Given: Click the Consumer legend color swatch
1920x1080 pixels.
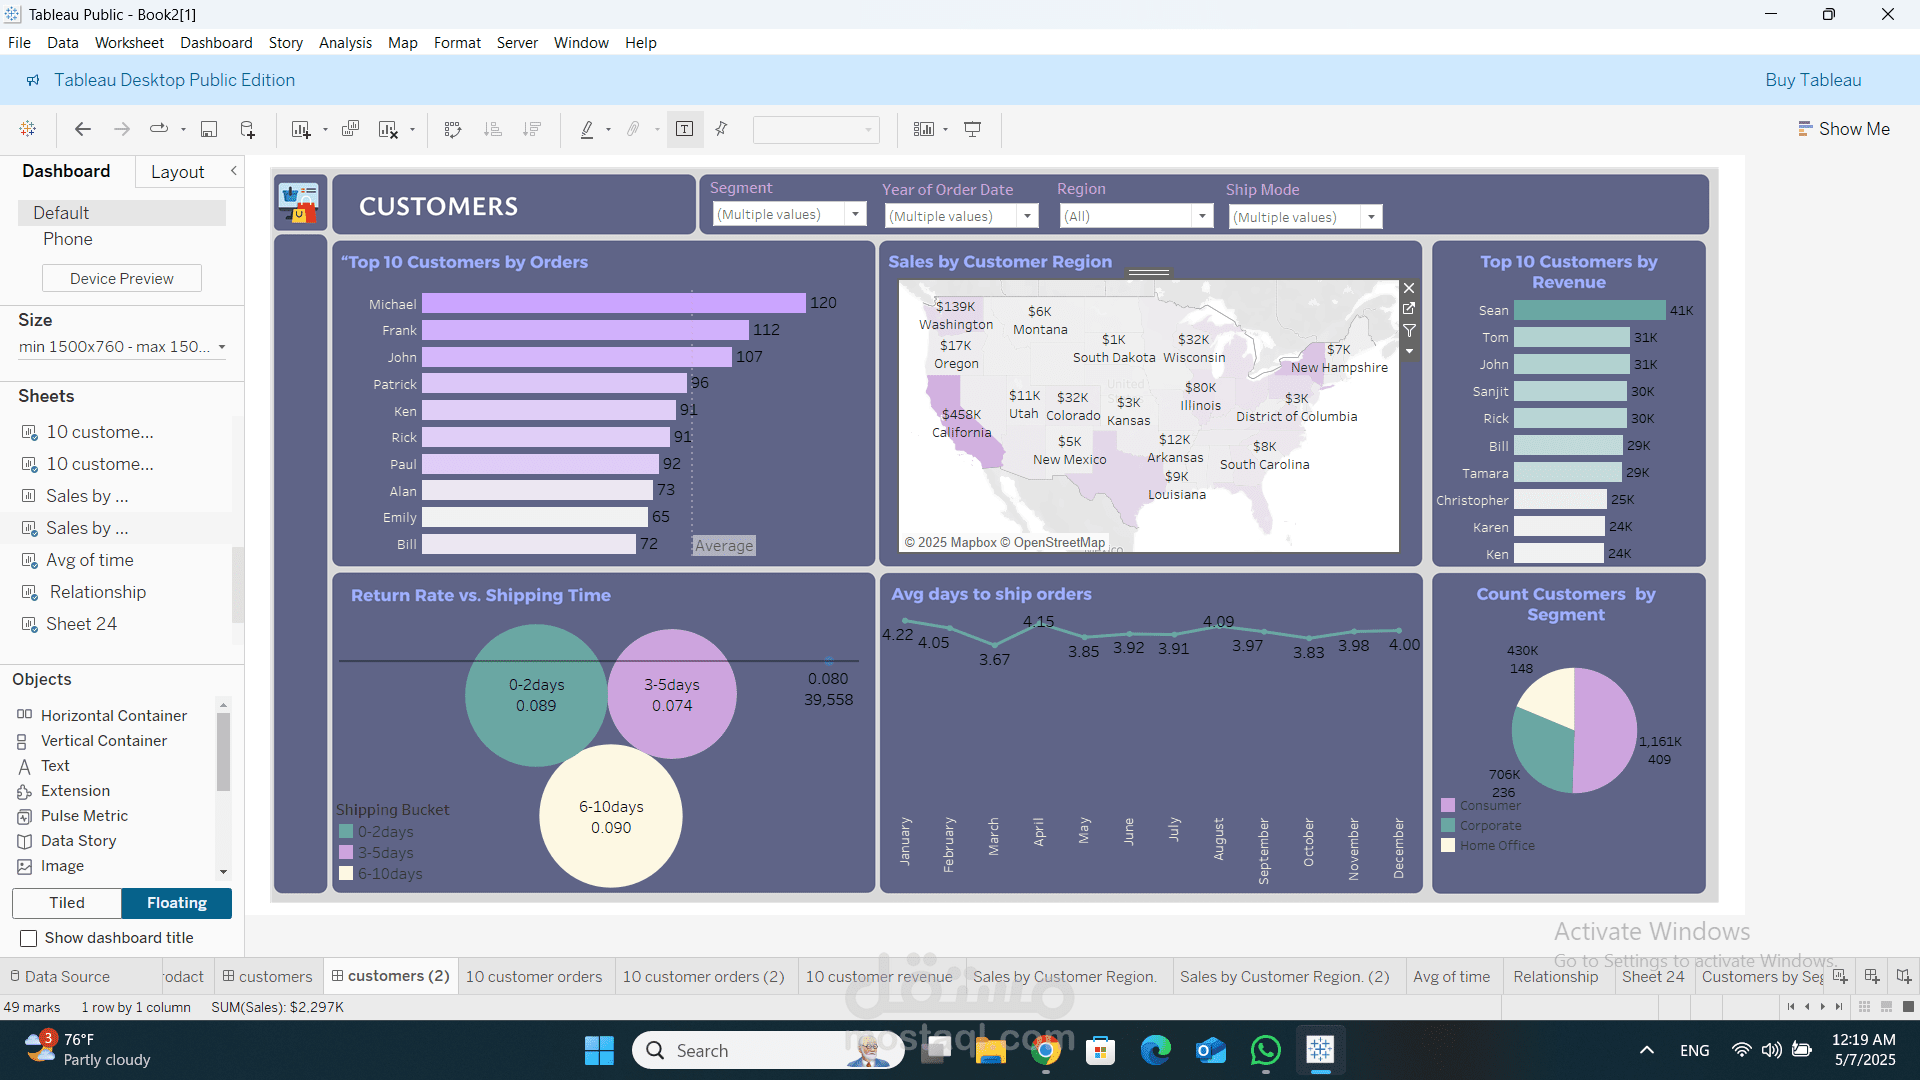Looking at the screenshot, I should click(x=1448, y=805).
